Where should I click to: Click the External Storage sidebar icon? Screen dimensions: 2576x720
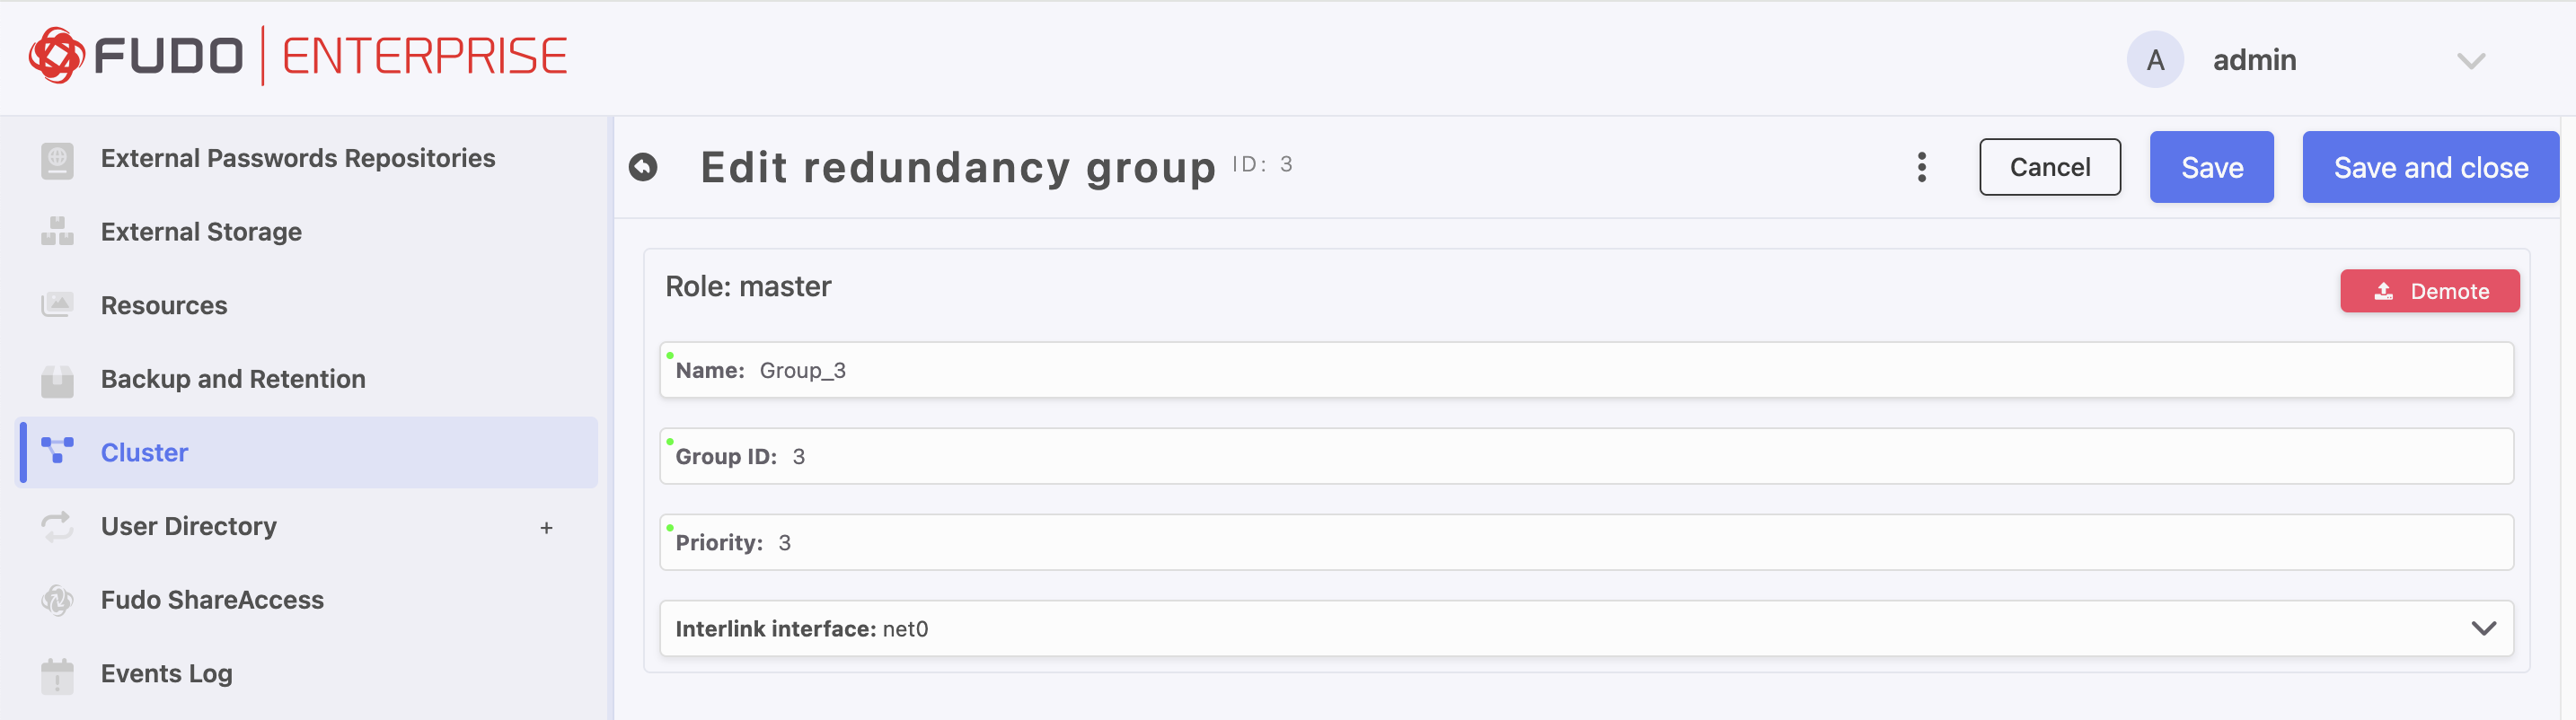(x=57, y=232)
